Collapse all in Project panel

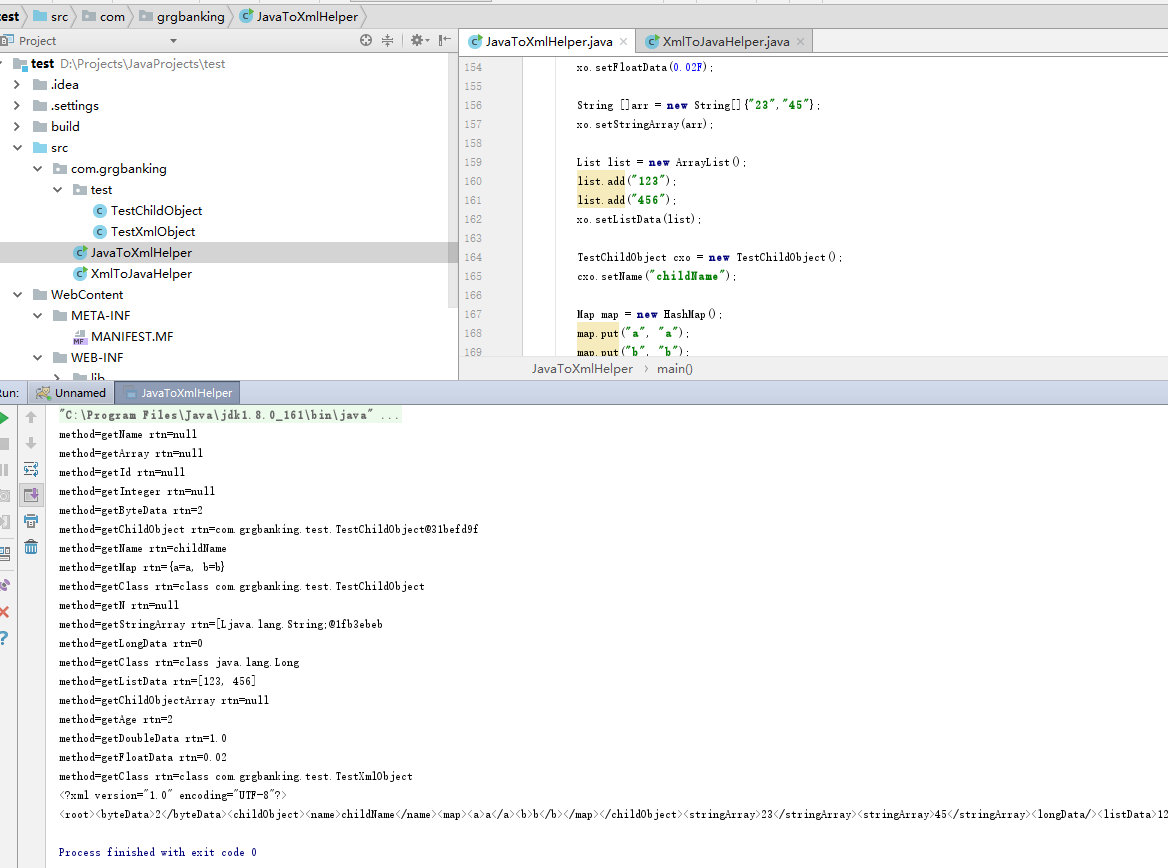coord(387,40)
